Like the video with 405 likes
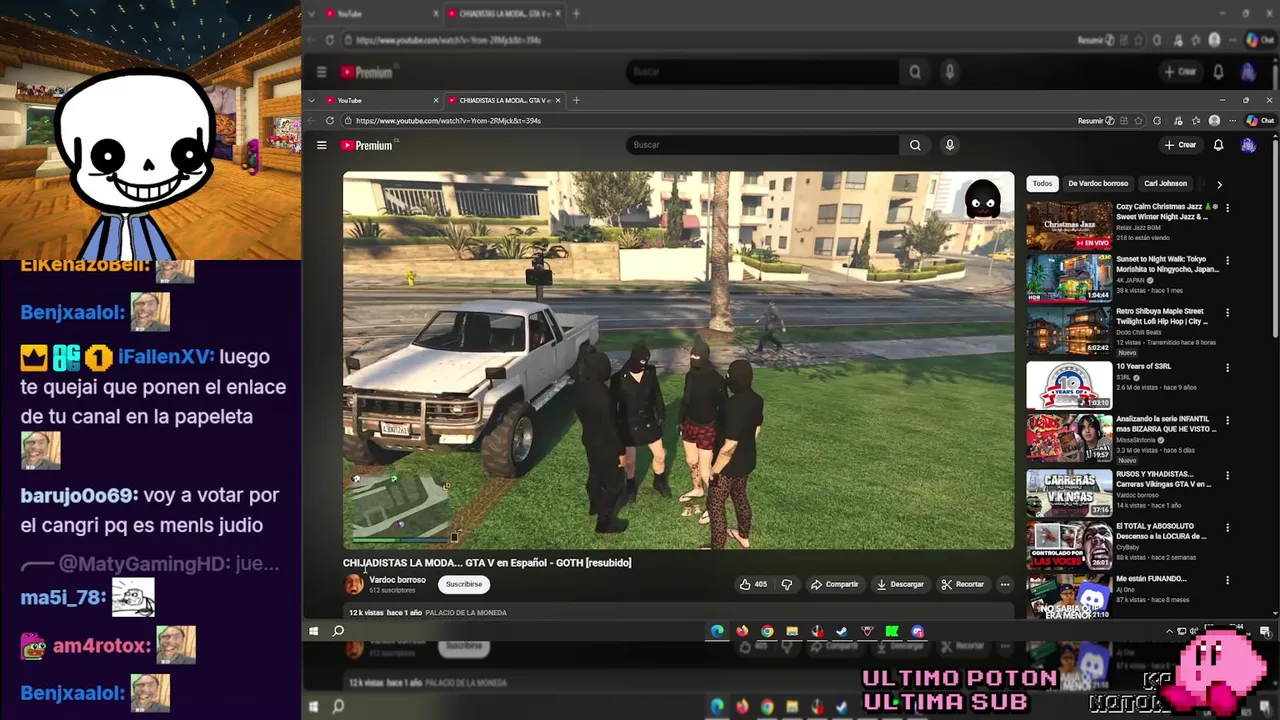Image resolution: width=1280 pixels, height=720 pixels. click(753, 584)
